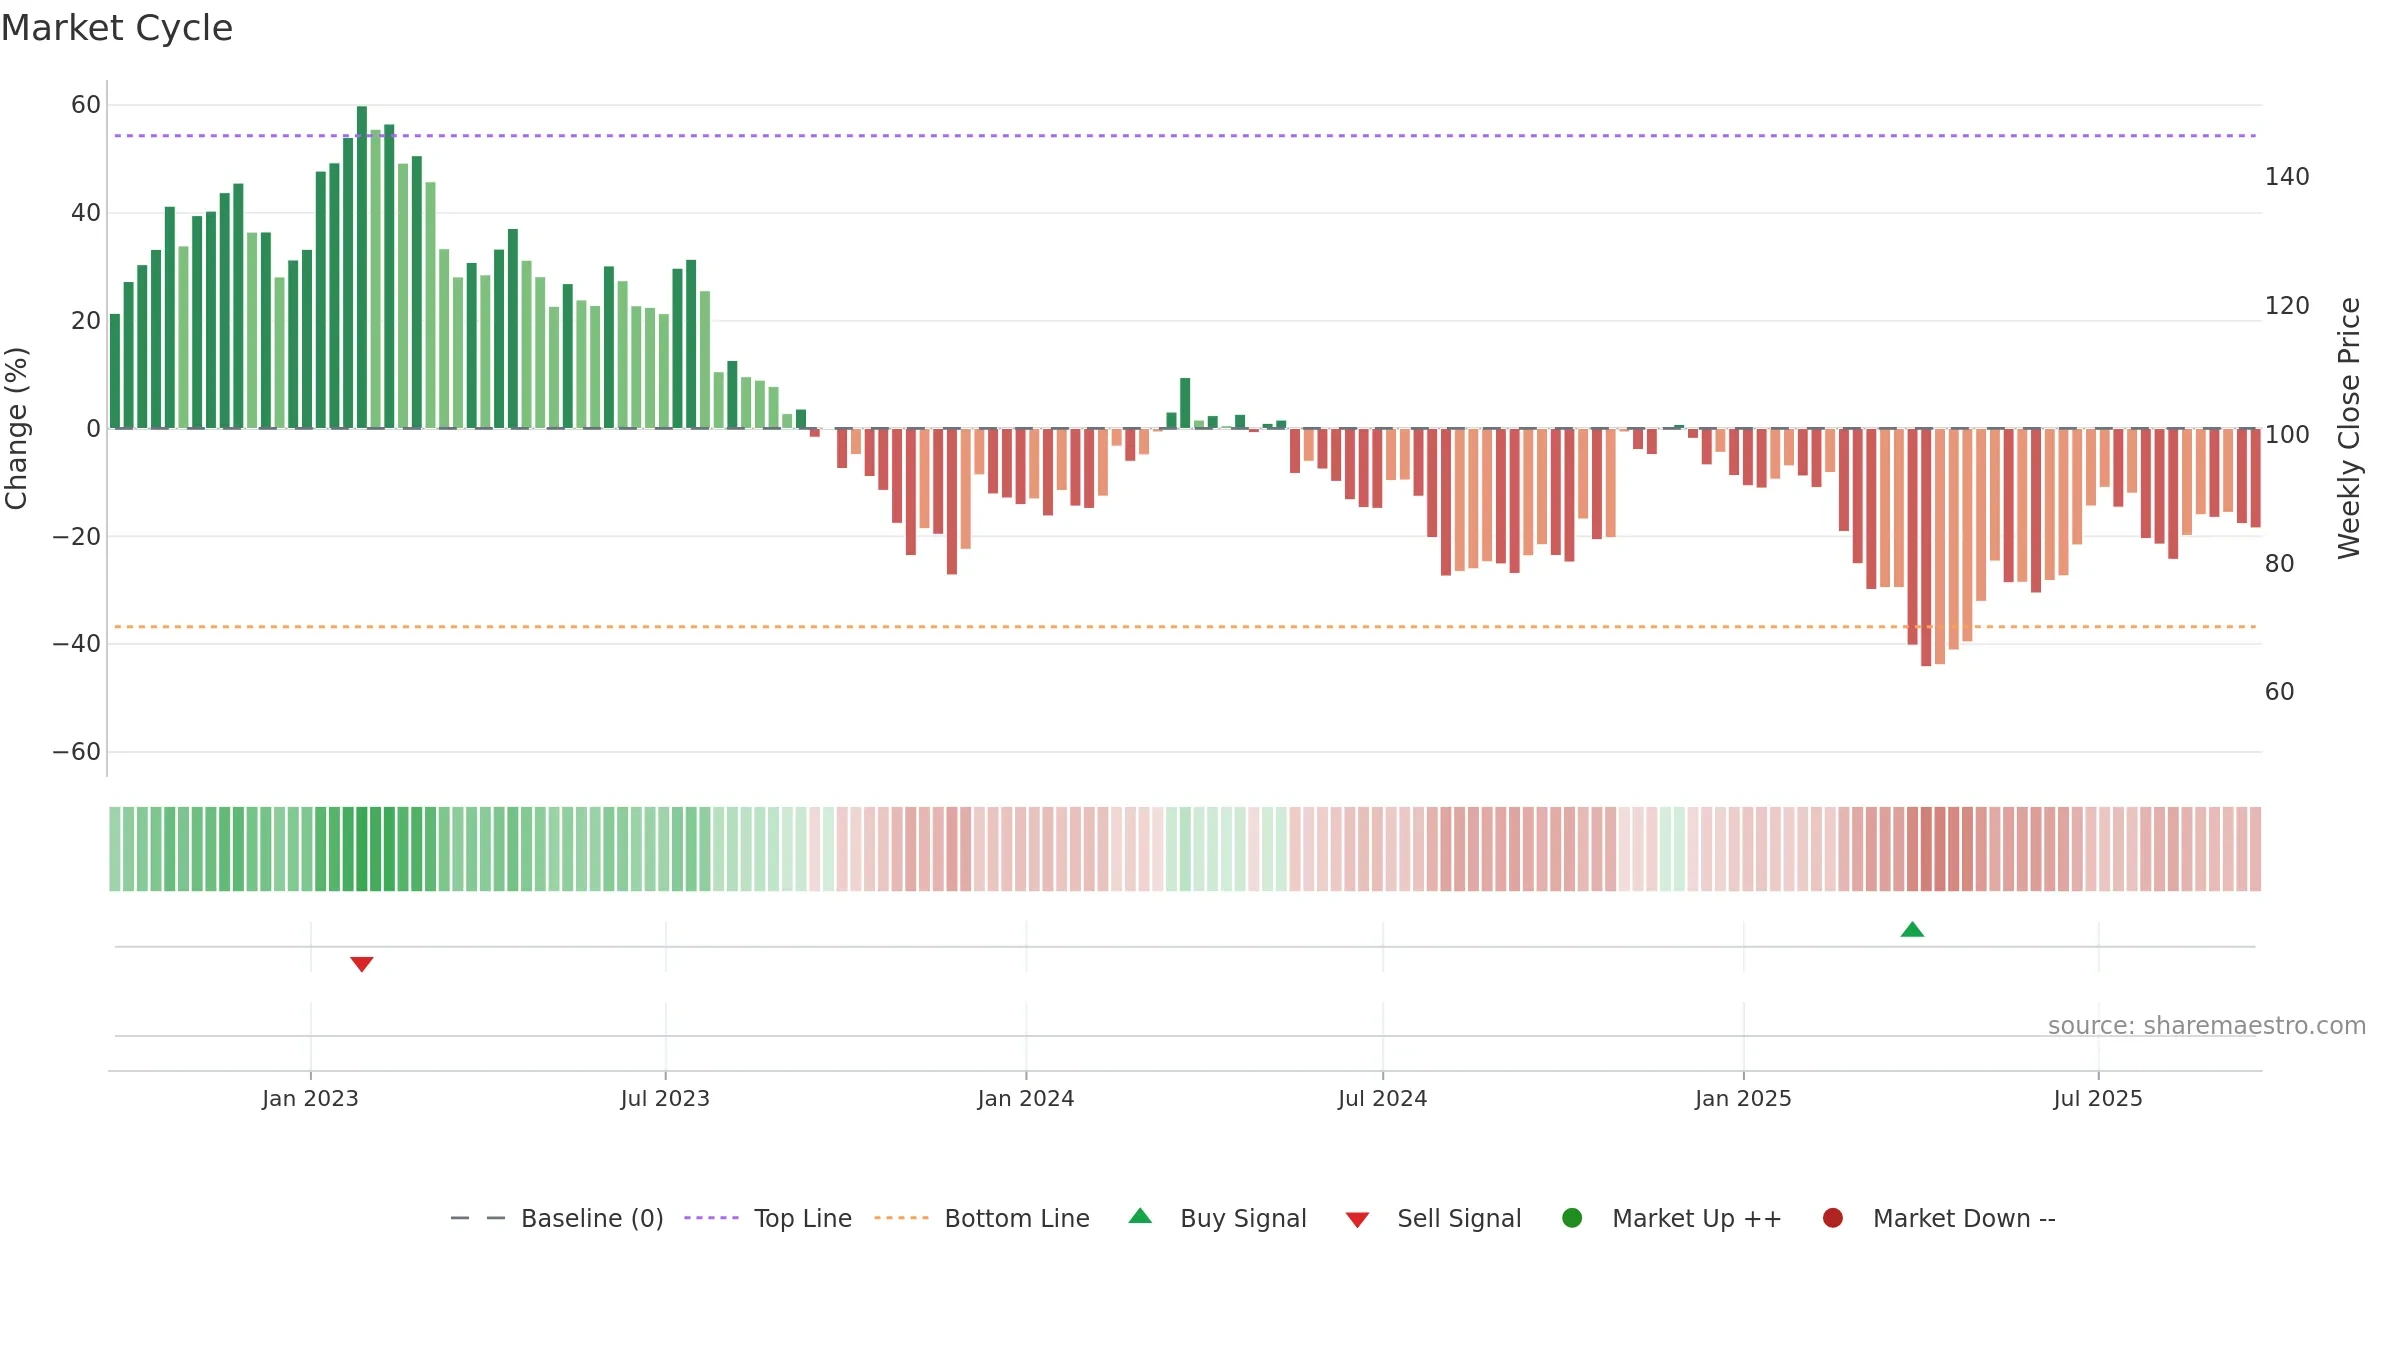
Task: Click the Market Down -- red circle icon
Action: coord(1833,1218)
